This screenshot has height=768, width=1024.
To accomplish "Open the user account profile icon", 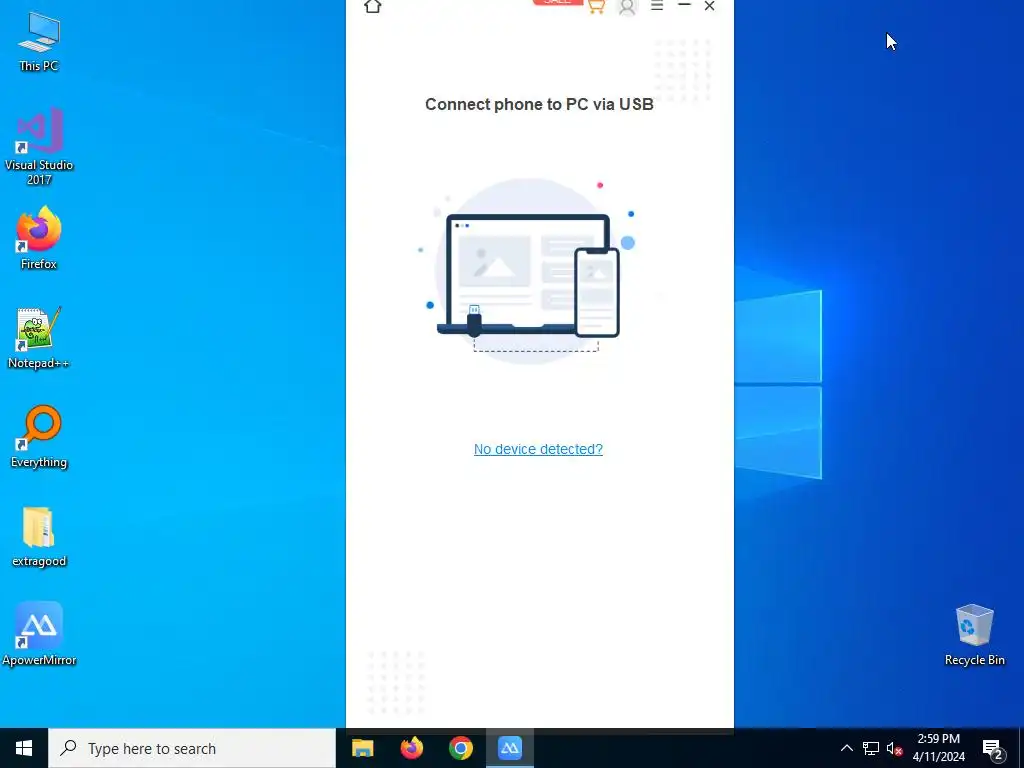I will pyautogui.click(x=627, y=7).
